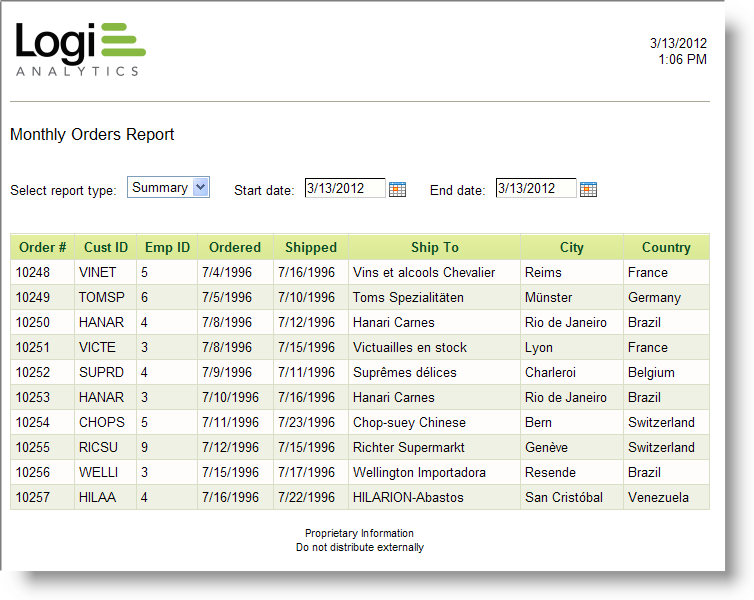Click shipped date 7/22/1996
Viewport: 754px width, 600px height.
[306, 497]
